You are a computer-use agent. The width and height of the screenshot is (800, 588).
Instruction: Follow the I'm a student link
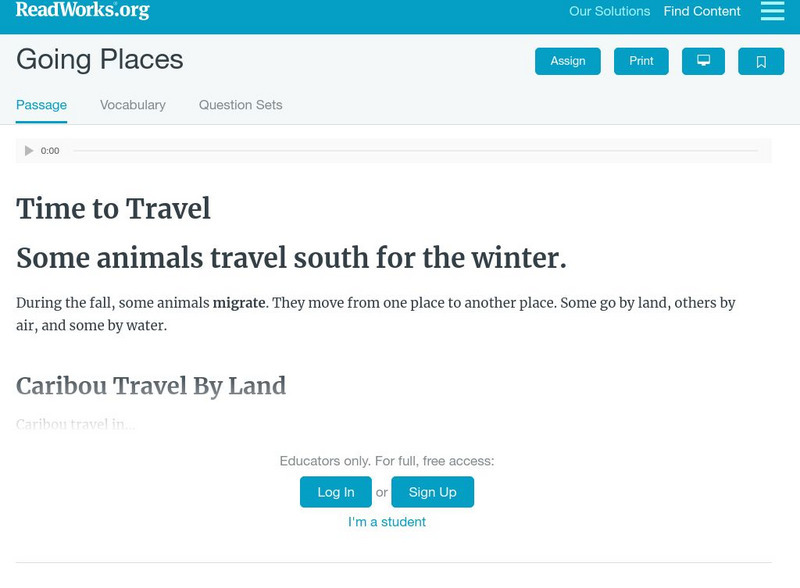click(x=387, y=522)
